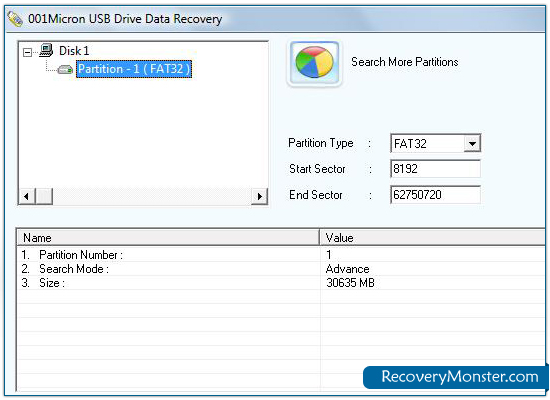Click the Search More Partitions label

pyautogui.click(x=405, y=62)
